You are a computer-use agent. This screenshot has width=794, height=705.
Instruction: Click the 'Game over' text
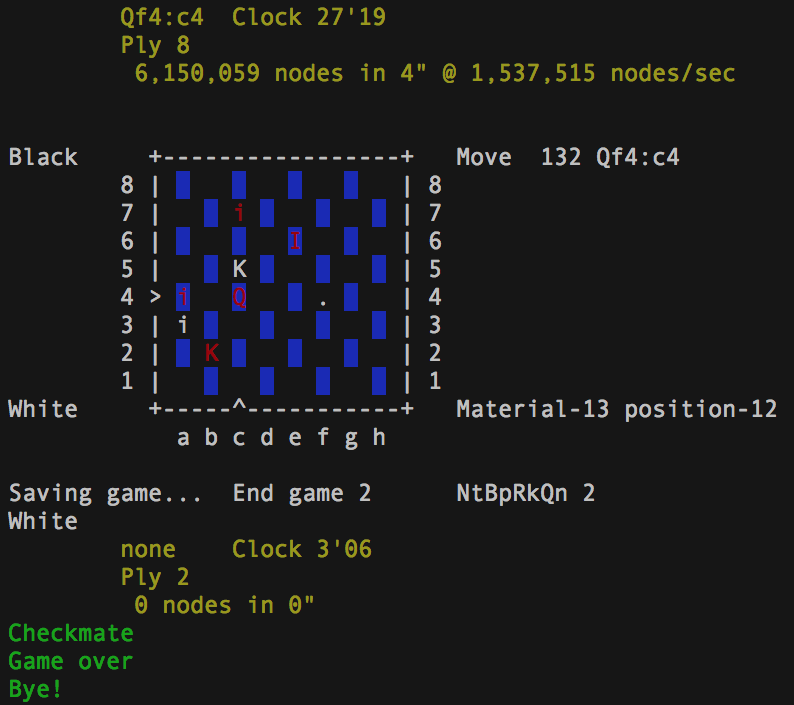(71, 661)
